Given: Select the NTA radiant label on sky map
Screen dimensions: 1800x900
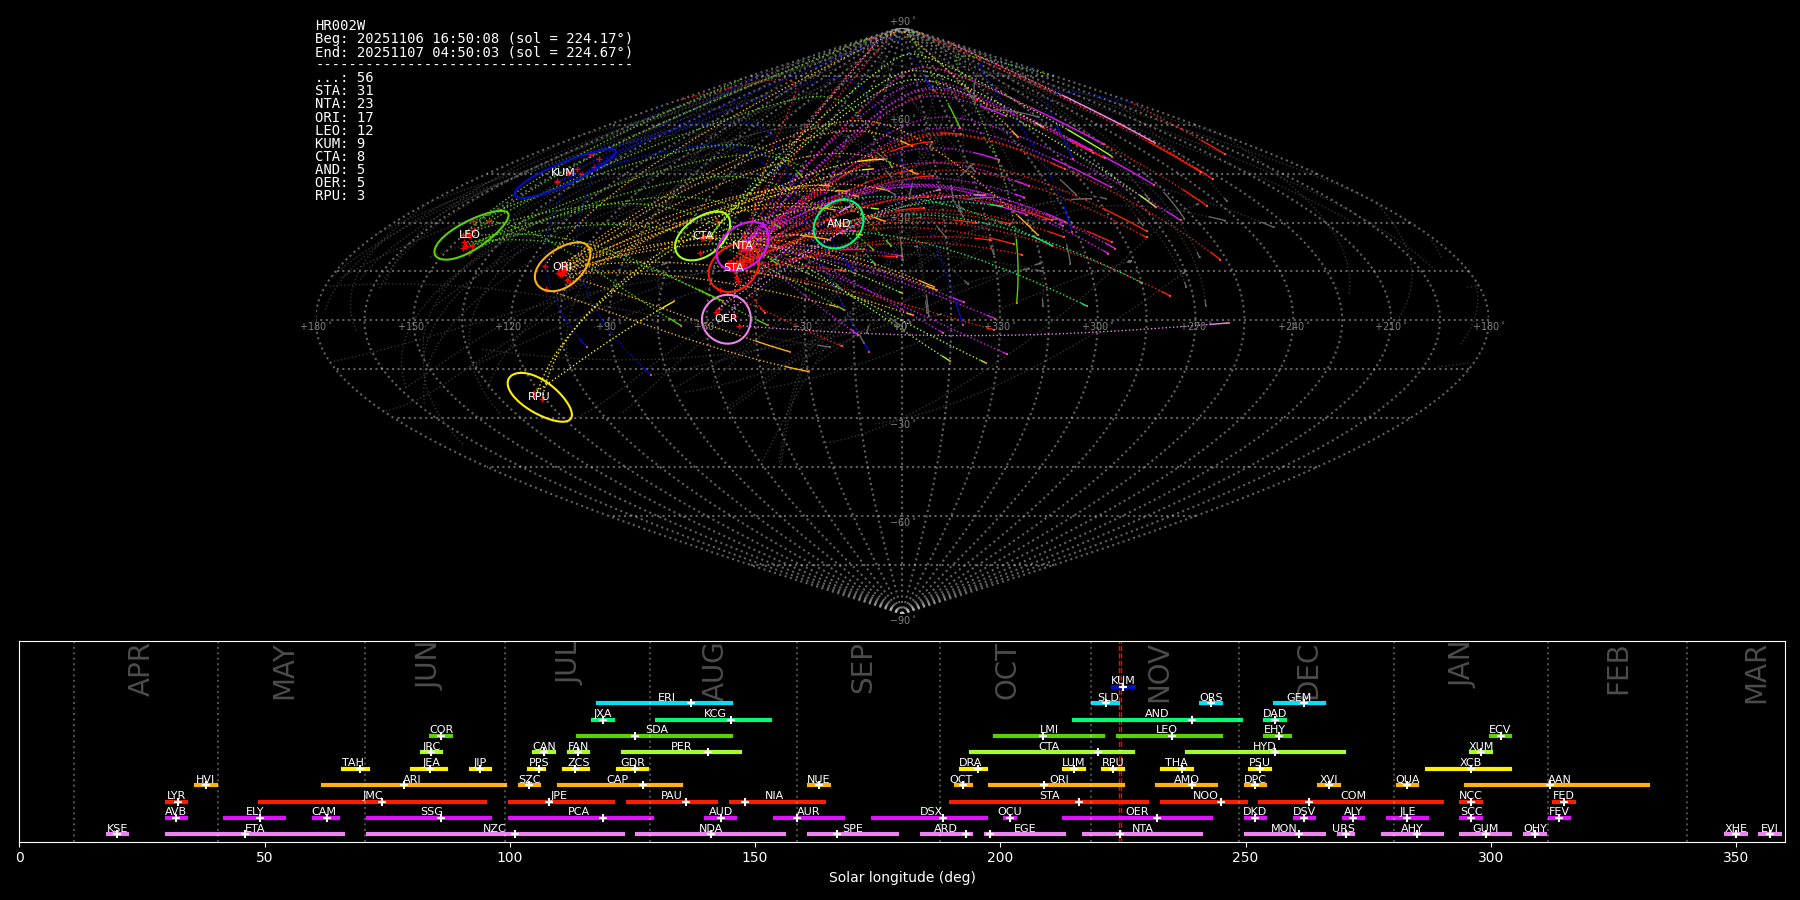Looking at the screenshot, I should (x=742, y=246).
